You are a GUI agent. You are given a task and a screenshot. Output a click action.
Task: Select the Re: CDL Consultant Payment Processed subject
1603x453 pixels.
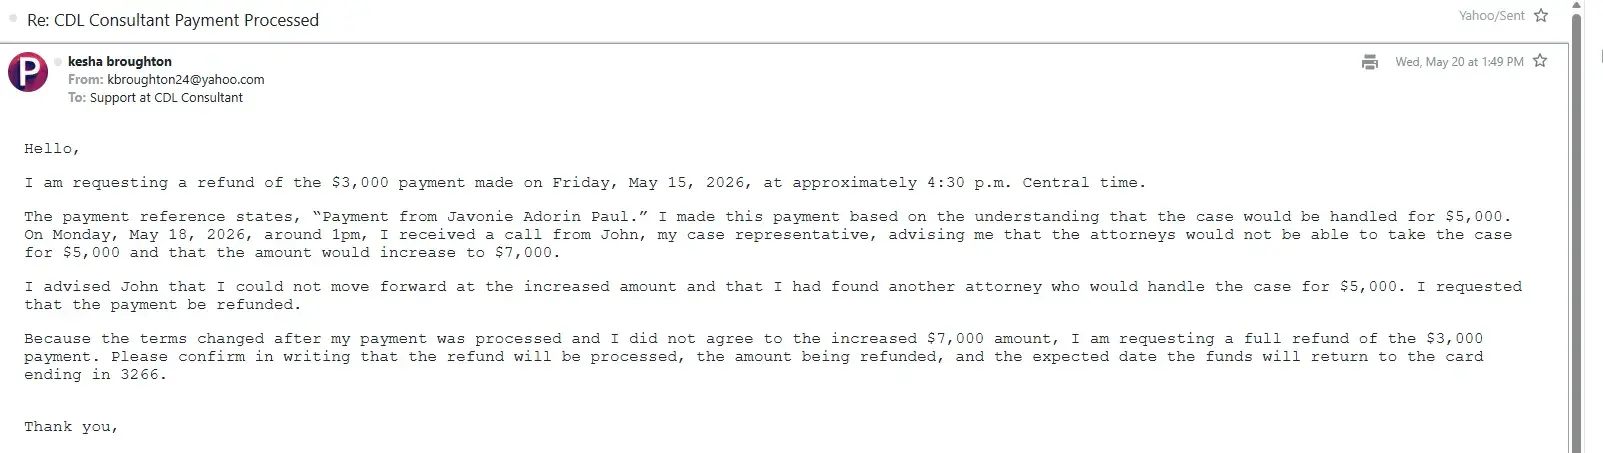tap(173, 20)
